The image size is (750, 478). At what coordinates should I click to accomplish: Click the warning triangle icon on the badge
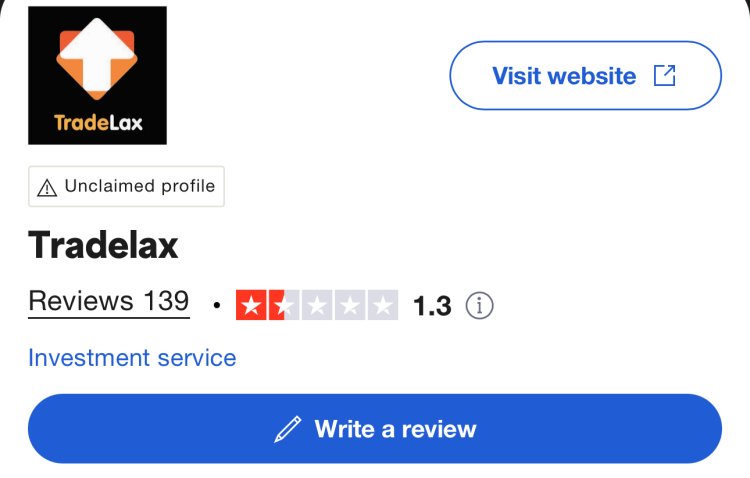click(47, 188)
